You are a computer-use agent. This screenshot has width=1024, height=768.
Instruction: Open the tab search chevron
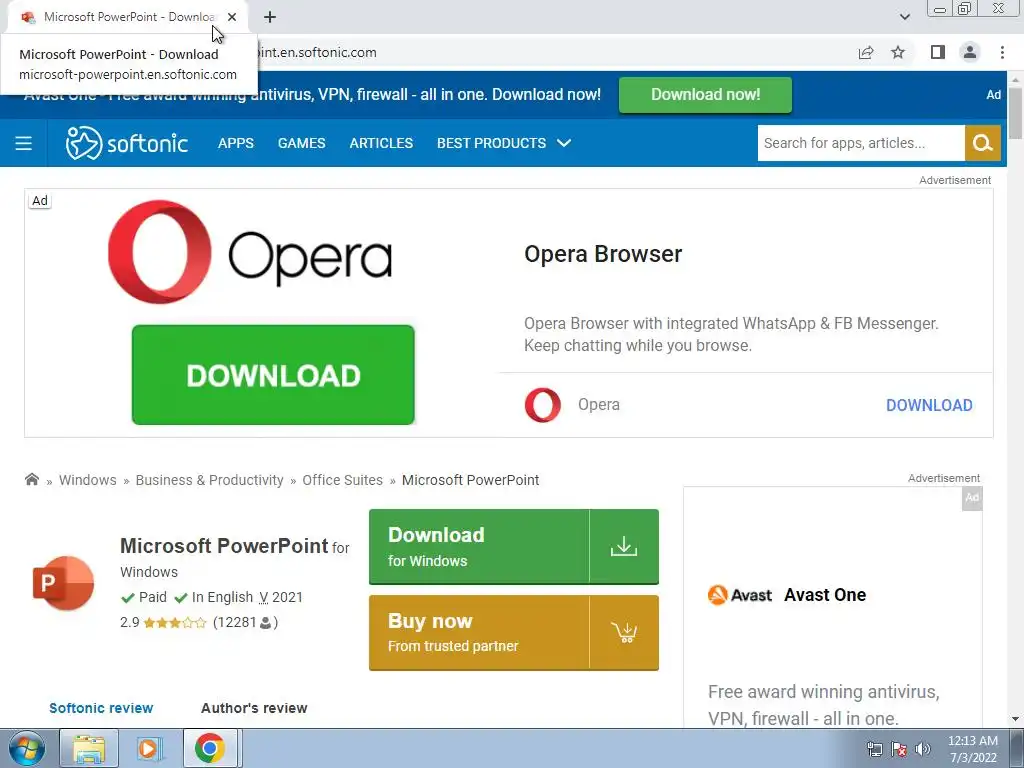tap(904, 17)
